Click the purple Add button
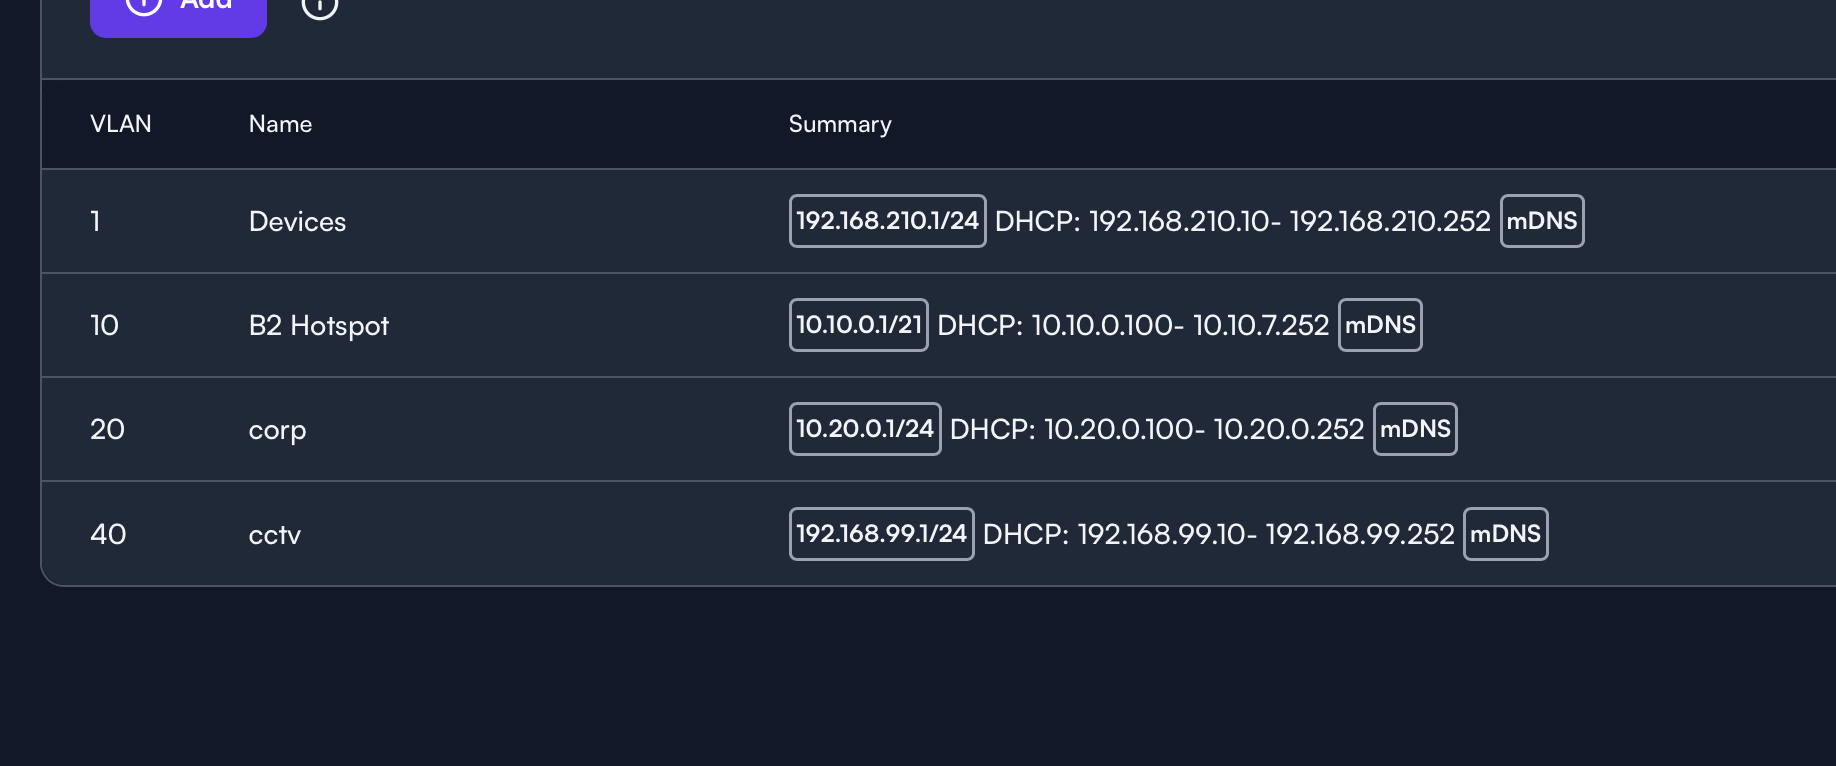Image resolution: width=1836 pixels, height=766 pixels. [x=178, y=10]
